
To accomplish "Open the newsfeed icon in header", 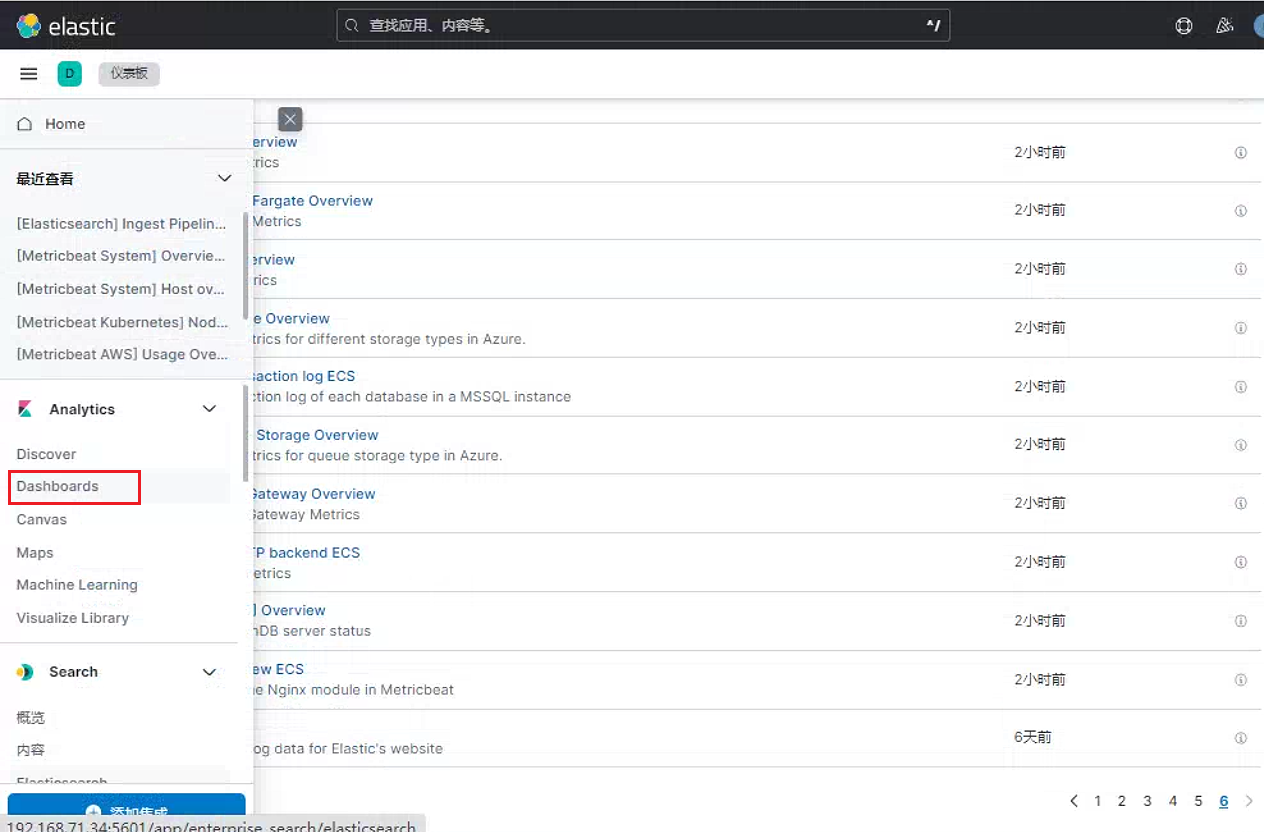I will (x=1224, y=26).
